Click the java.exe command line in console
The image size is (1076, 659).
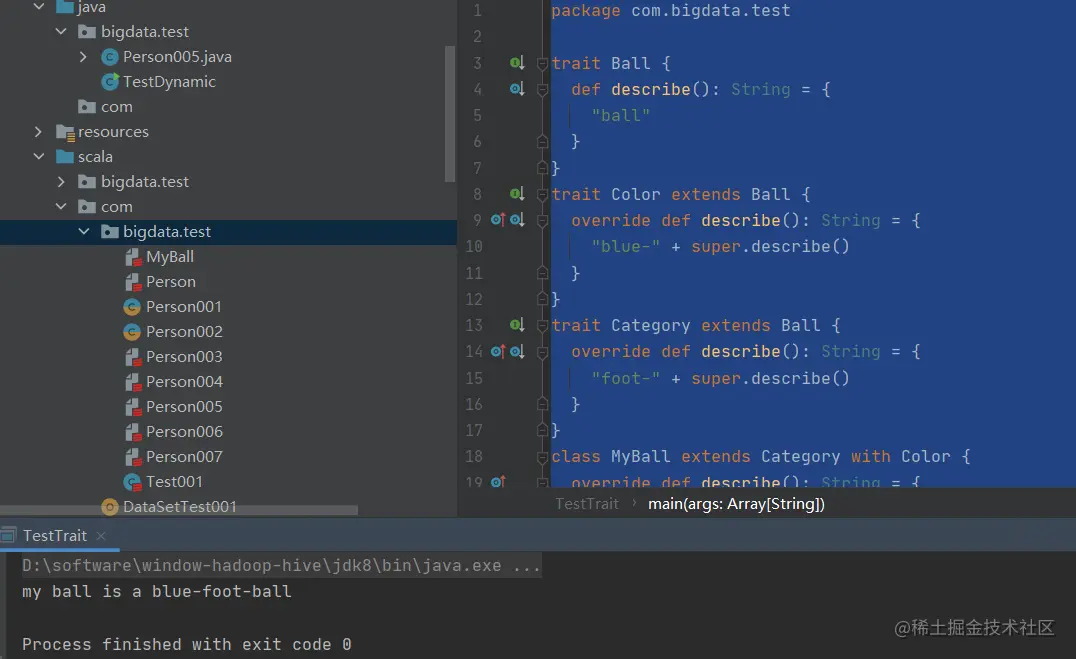[x=281, y=566]
